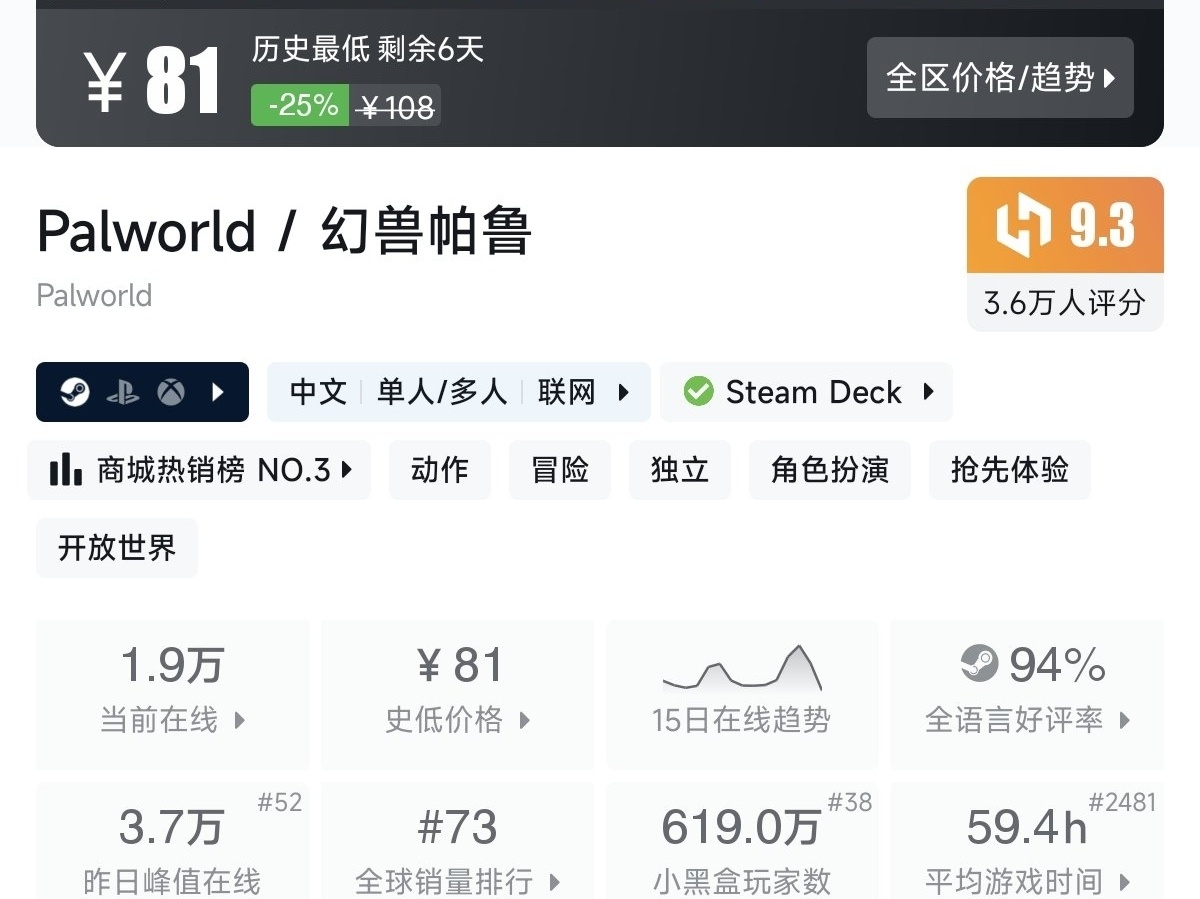Image resolution: width=1200 pixels, height=899 pixels.
Task: Expand 史低价格 lowest price arrow
Action: pyautogui.click(x=524, y=720)
